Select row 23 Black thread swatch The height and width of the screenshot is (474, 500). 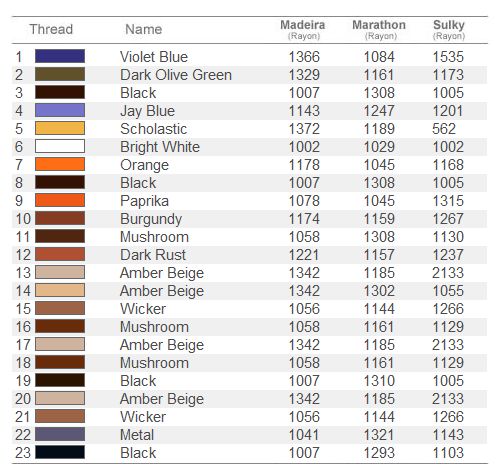pos(60,452)
